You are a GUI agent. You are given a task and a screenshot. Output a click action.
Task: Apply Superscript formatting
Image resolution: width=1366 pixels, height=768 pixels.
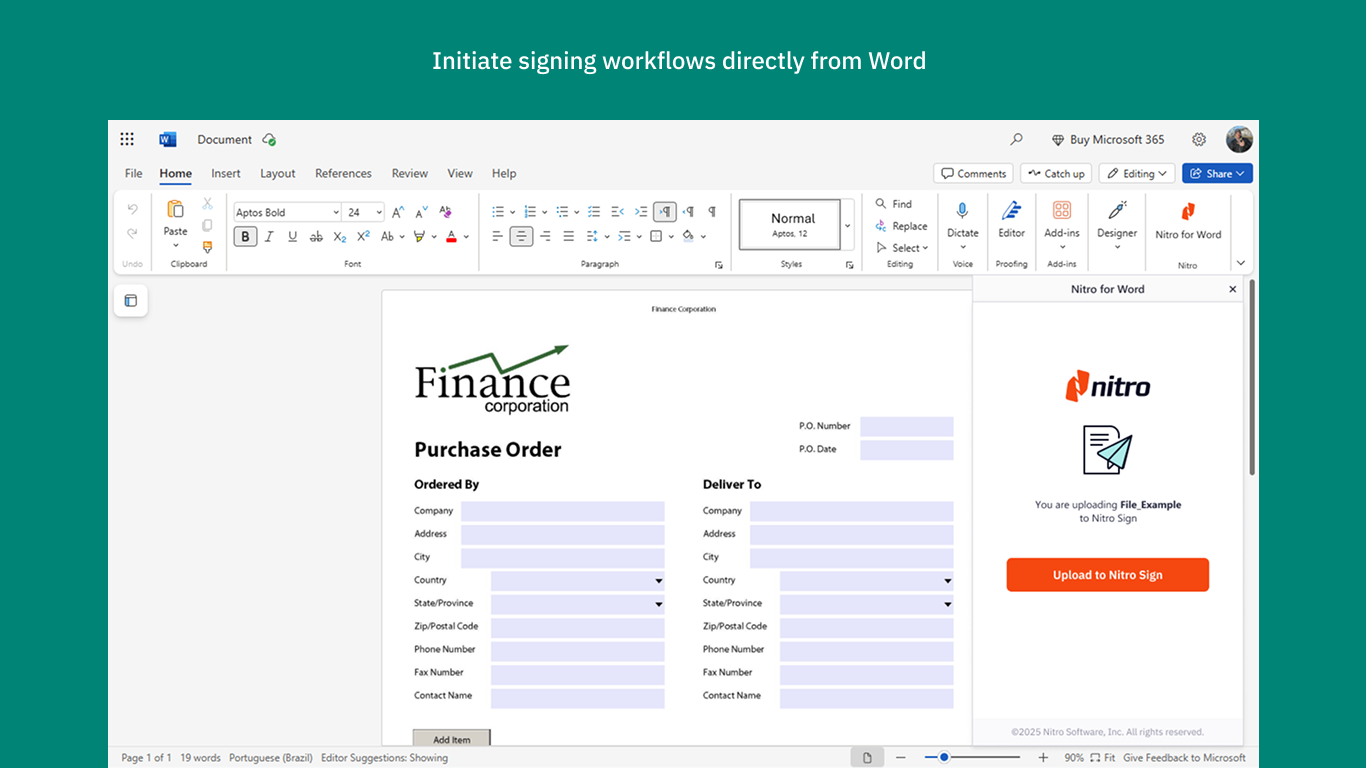[363, 237]
